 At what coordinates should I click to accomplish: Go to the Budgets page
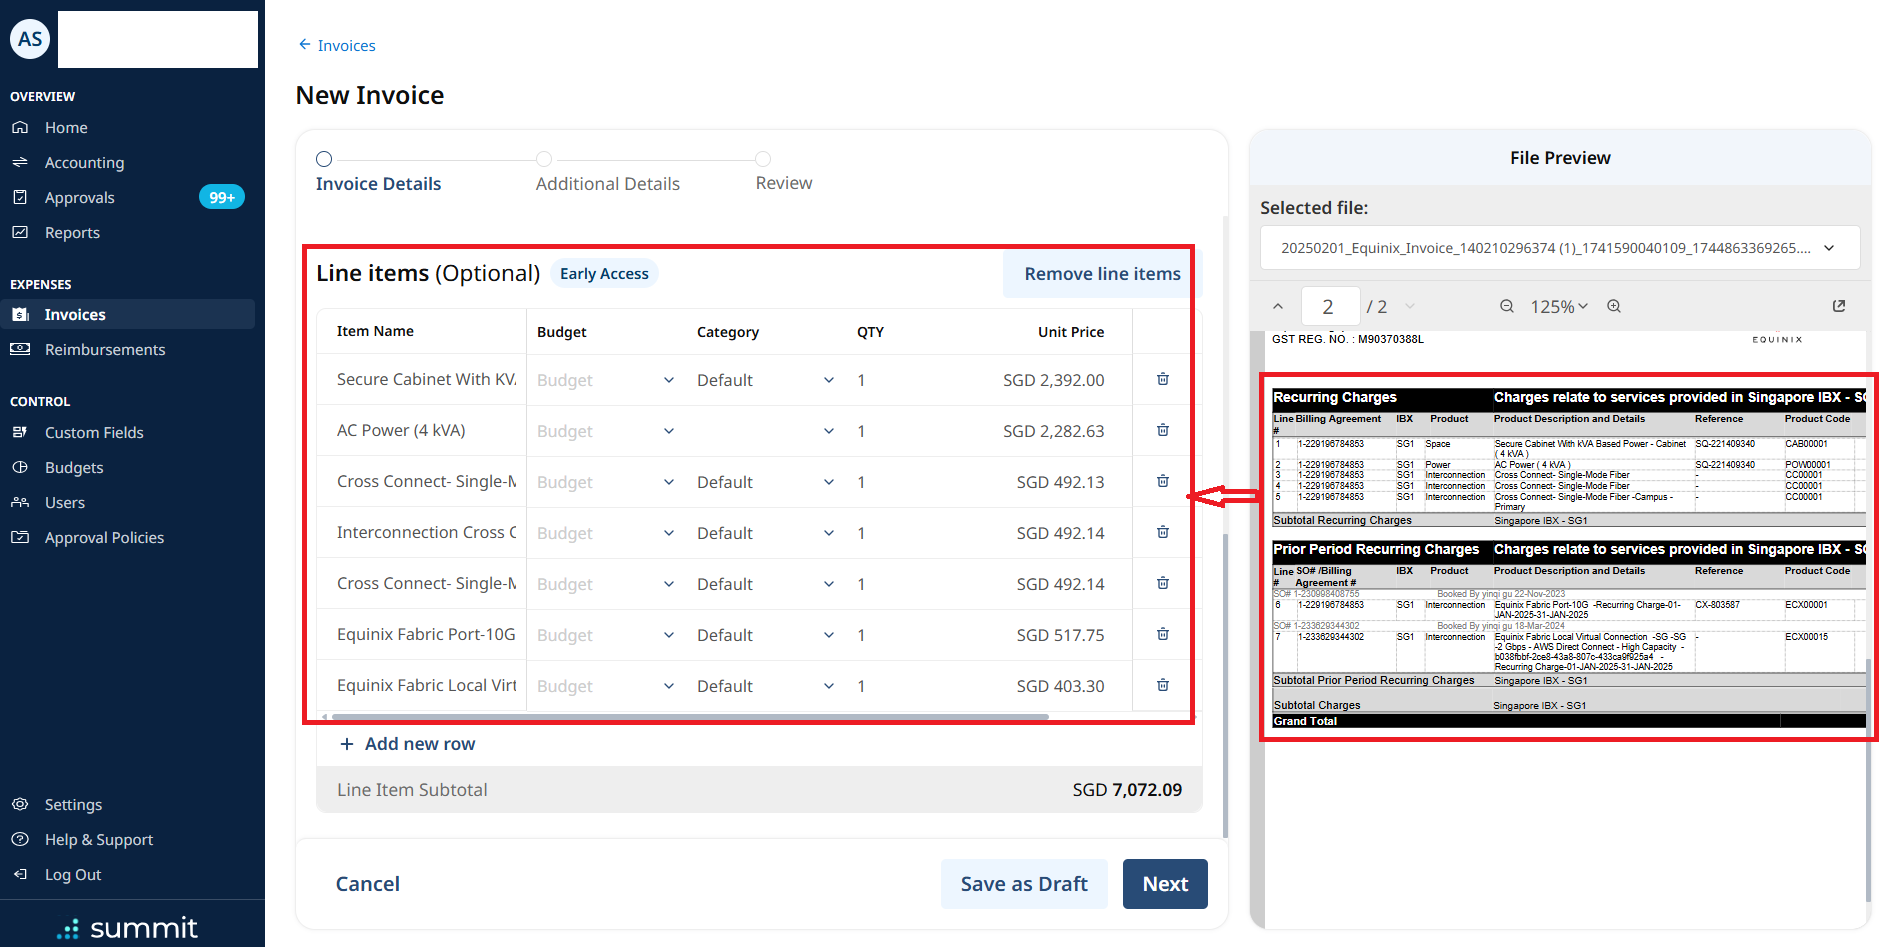[74, 468]
